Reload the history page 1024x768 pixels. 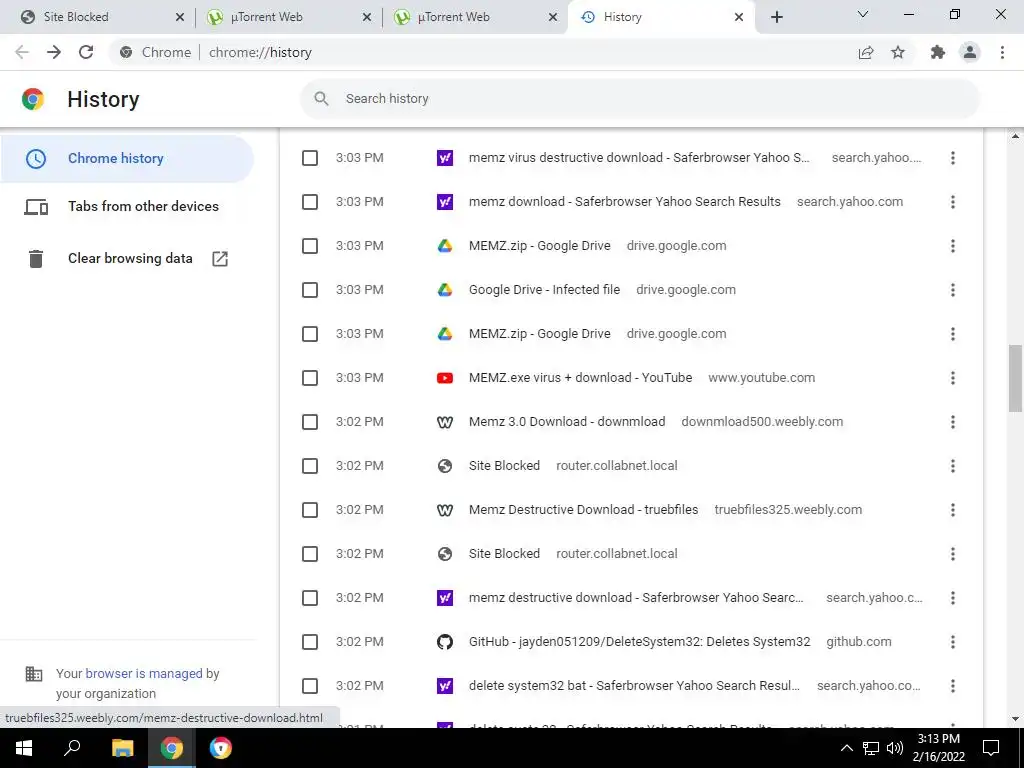pos(86,52)
